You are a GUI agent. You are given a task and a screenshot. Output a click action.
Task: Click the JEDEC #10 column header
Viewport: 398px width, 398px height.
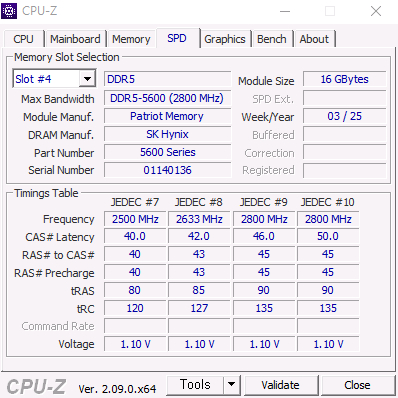click(x=328, y=202)
